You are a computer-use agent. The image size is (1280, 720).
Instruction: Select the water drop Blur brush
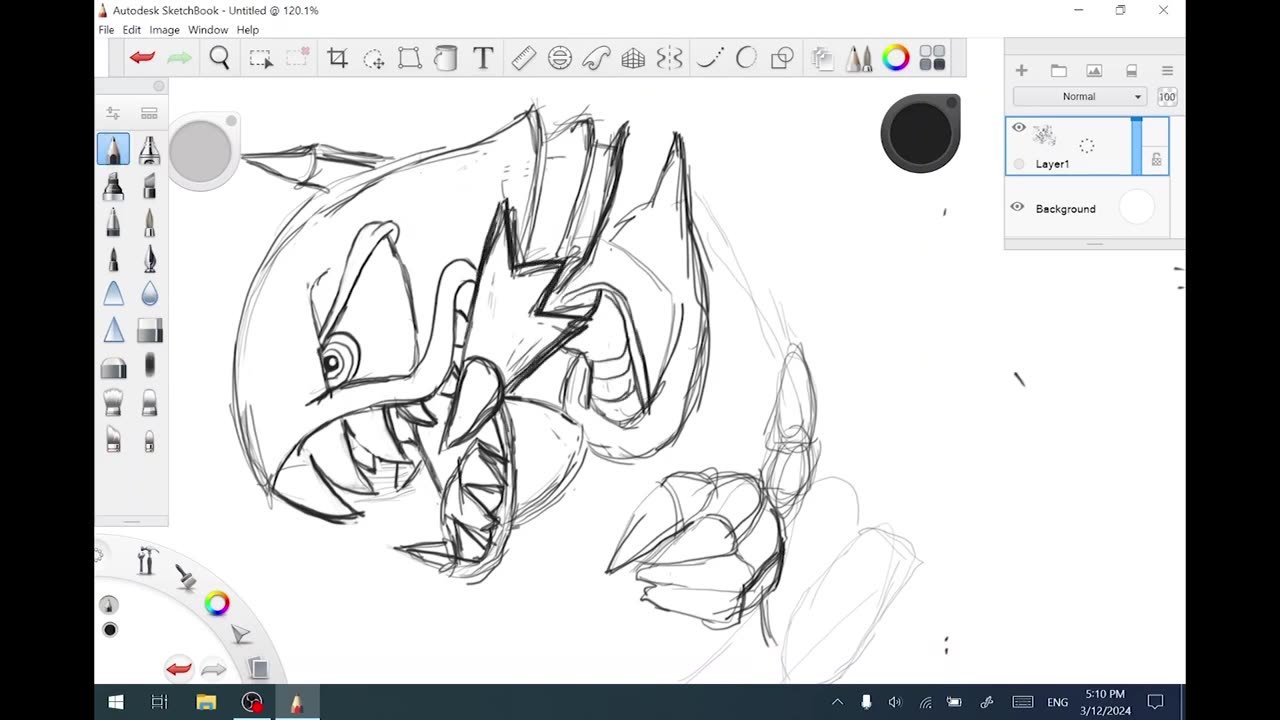point(149,294)
